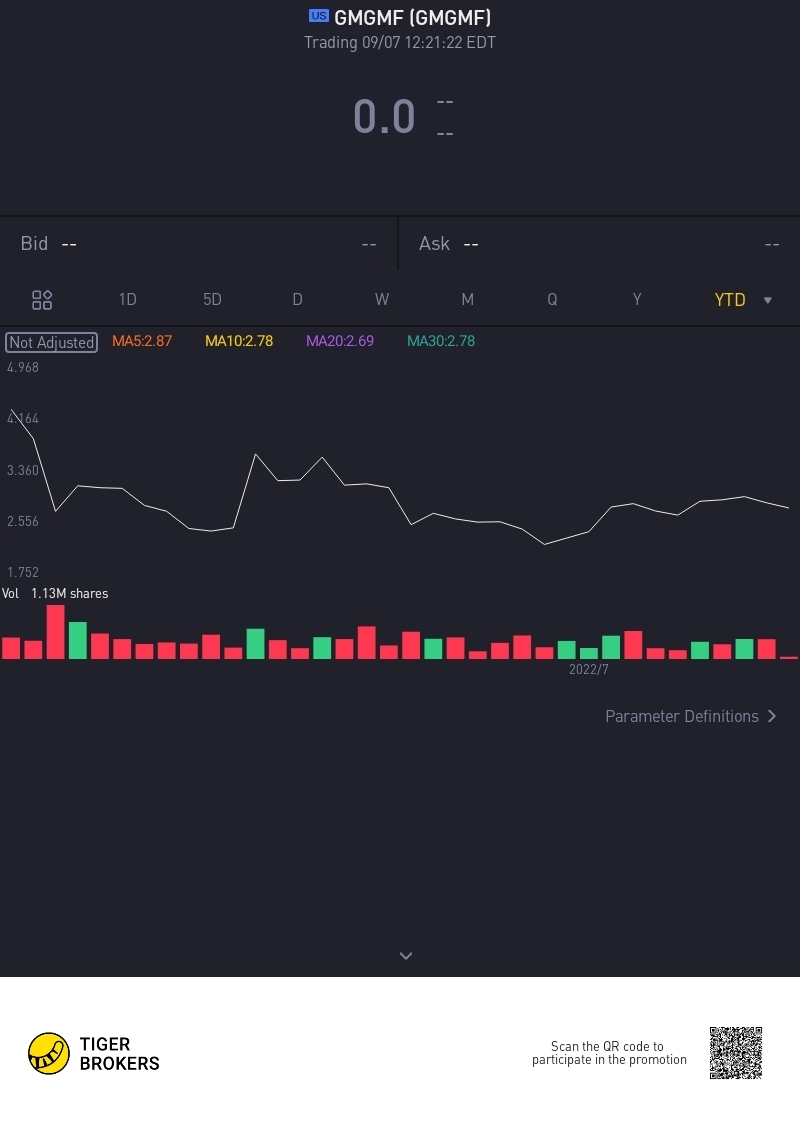The height and width of the screenshot is (1130, 800).
Task: Switch to the 1D chart tab
Action: [127, 300]
